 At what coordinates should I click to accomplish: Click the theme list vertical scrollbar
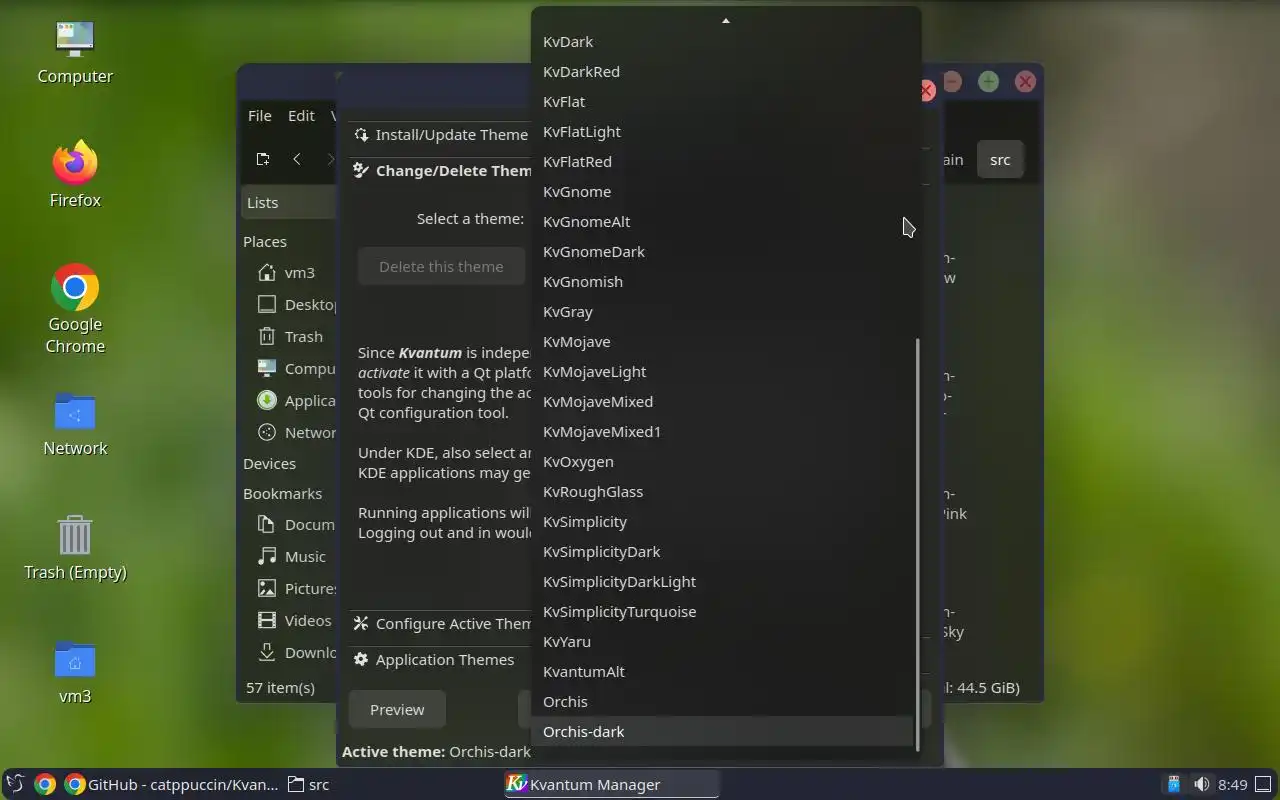[917, 543]
